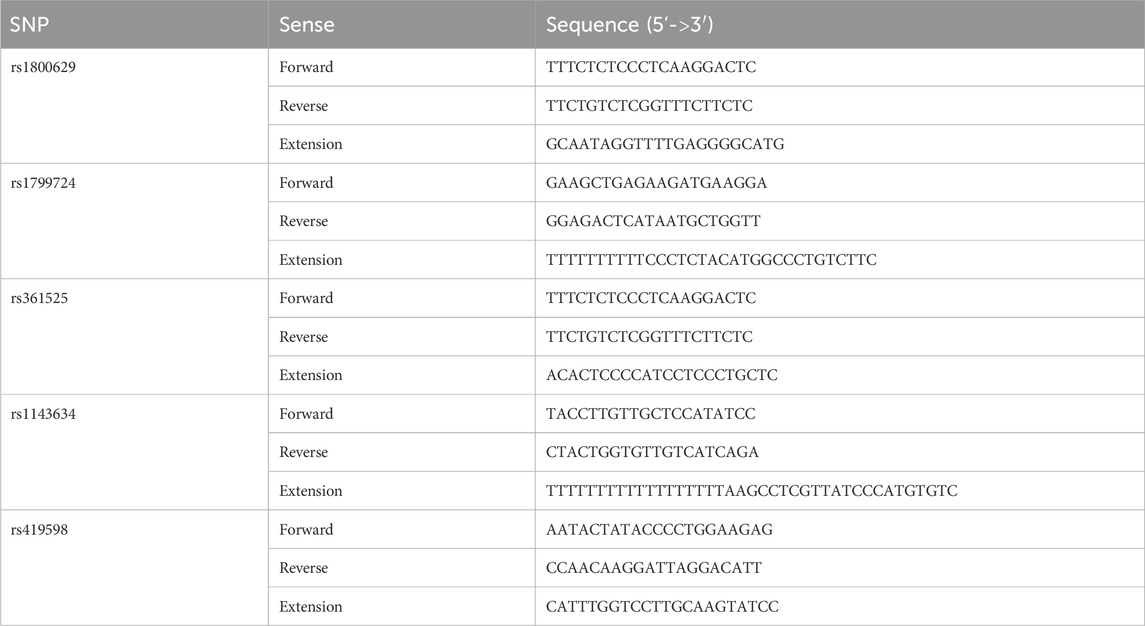Select the rs419598 SNP cell
1145x626 pixels.
coord(134,568)
